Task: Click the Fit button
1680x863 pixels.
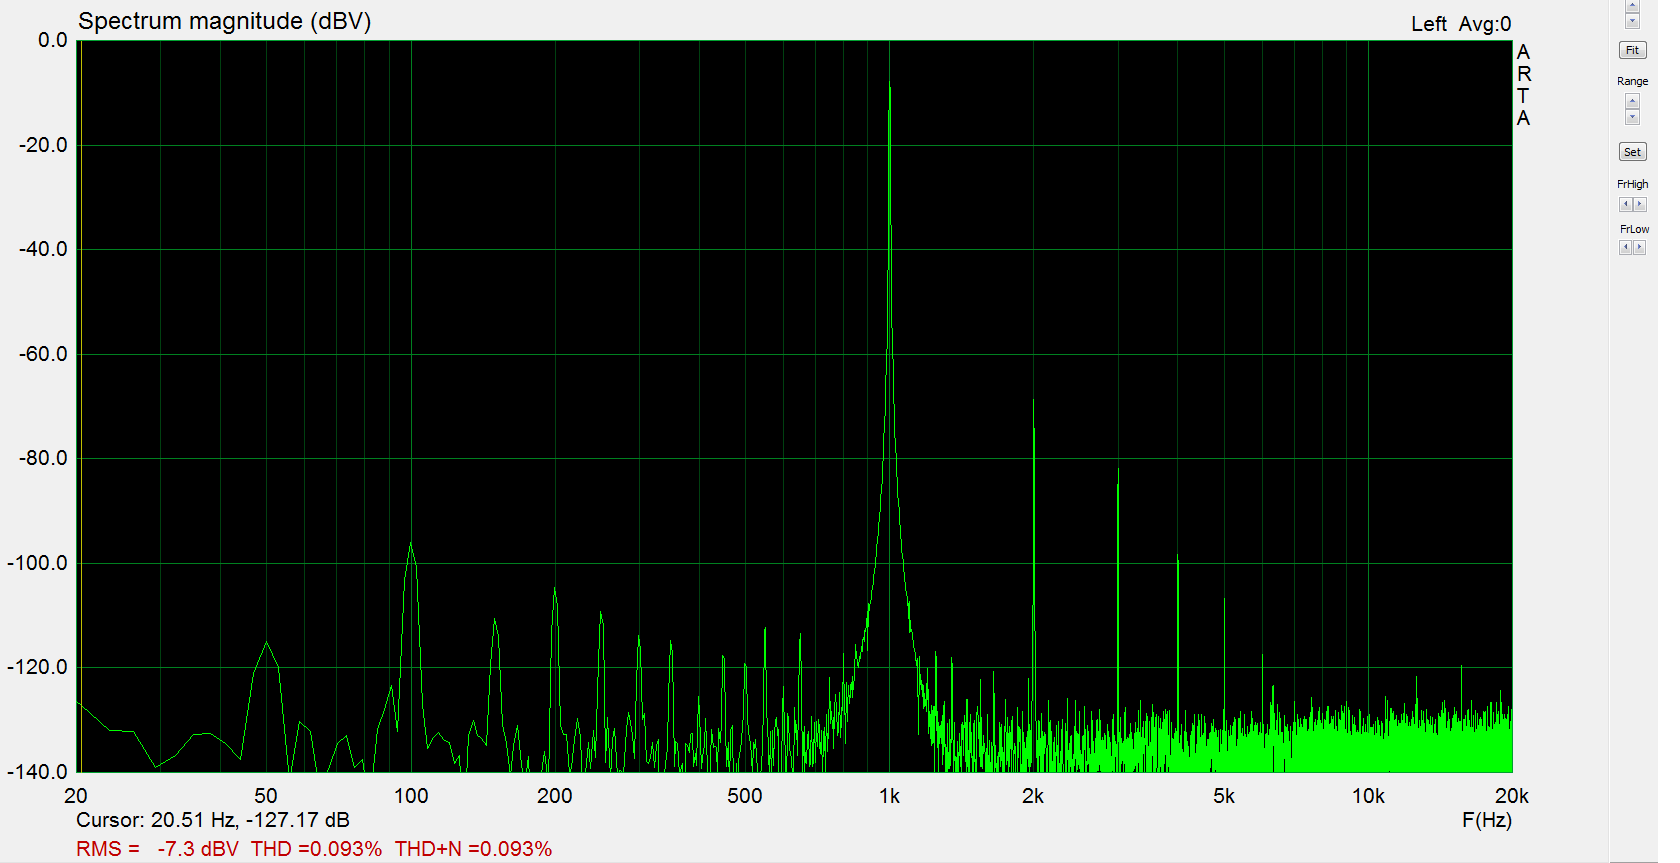Action: pyautogui.click(x=1632, y=50)
